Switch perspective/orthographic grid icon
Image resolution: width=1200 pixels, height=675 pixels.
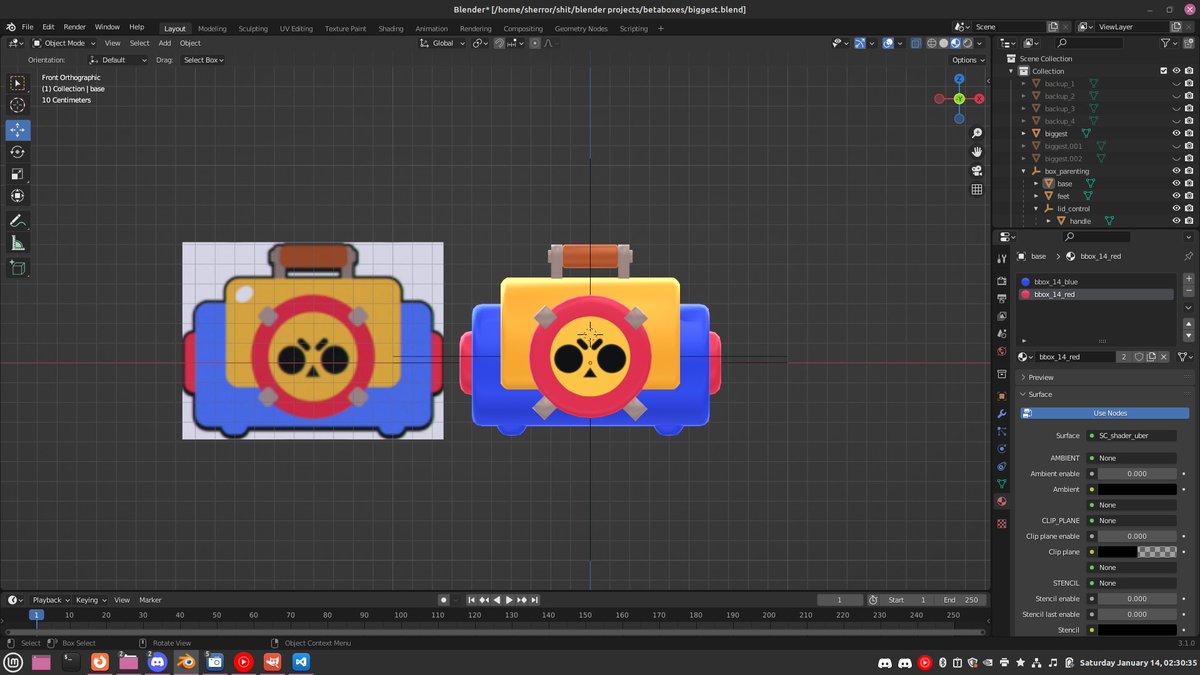pos(976,190)
